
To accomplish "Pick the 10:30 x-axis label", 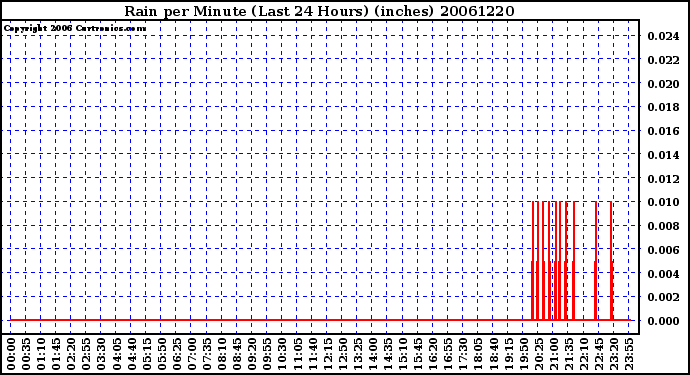I will 282,354.
